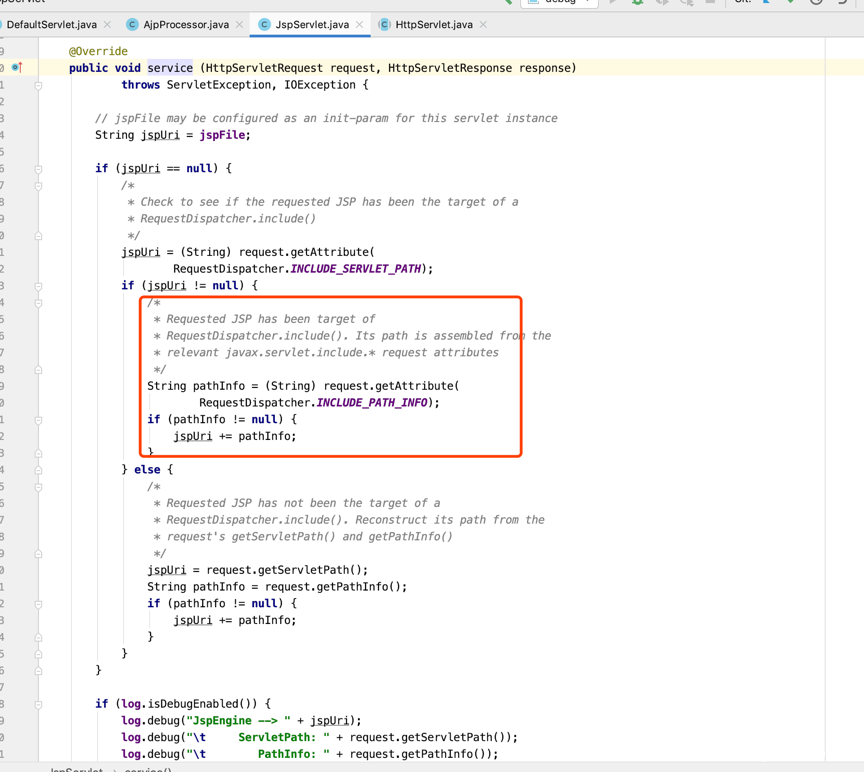The image size is (864, 772).
Task: Click IOException in the throws clause
Action: (x=320, y=85)
